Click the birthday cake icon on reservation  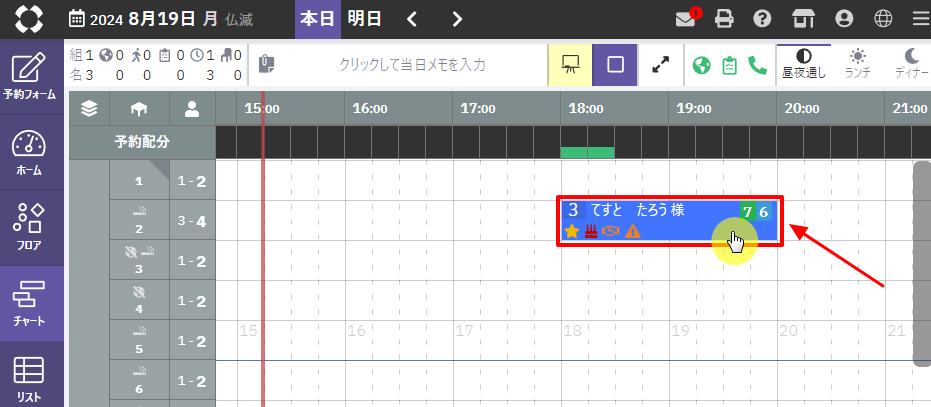(x=590, y=231)
